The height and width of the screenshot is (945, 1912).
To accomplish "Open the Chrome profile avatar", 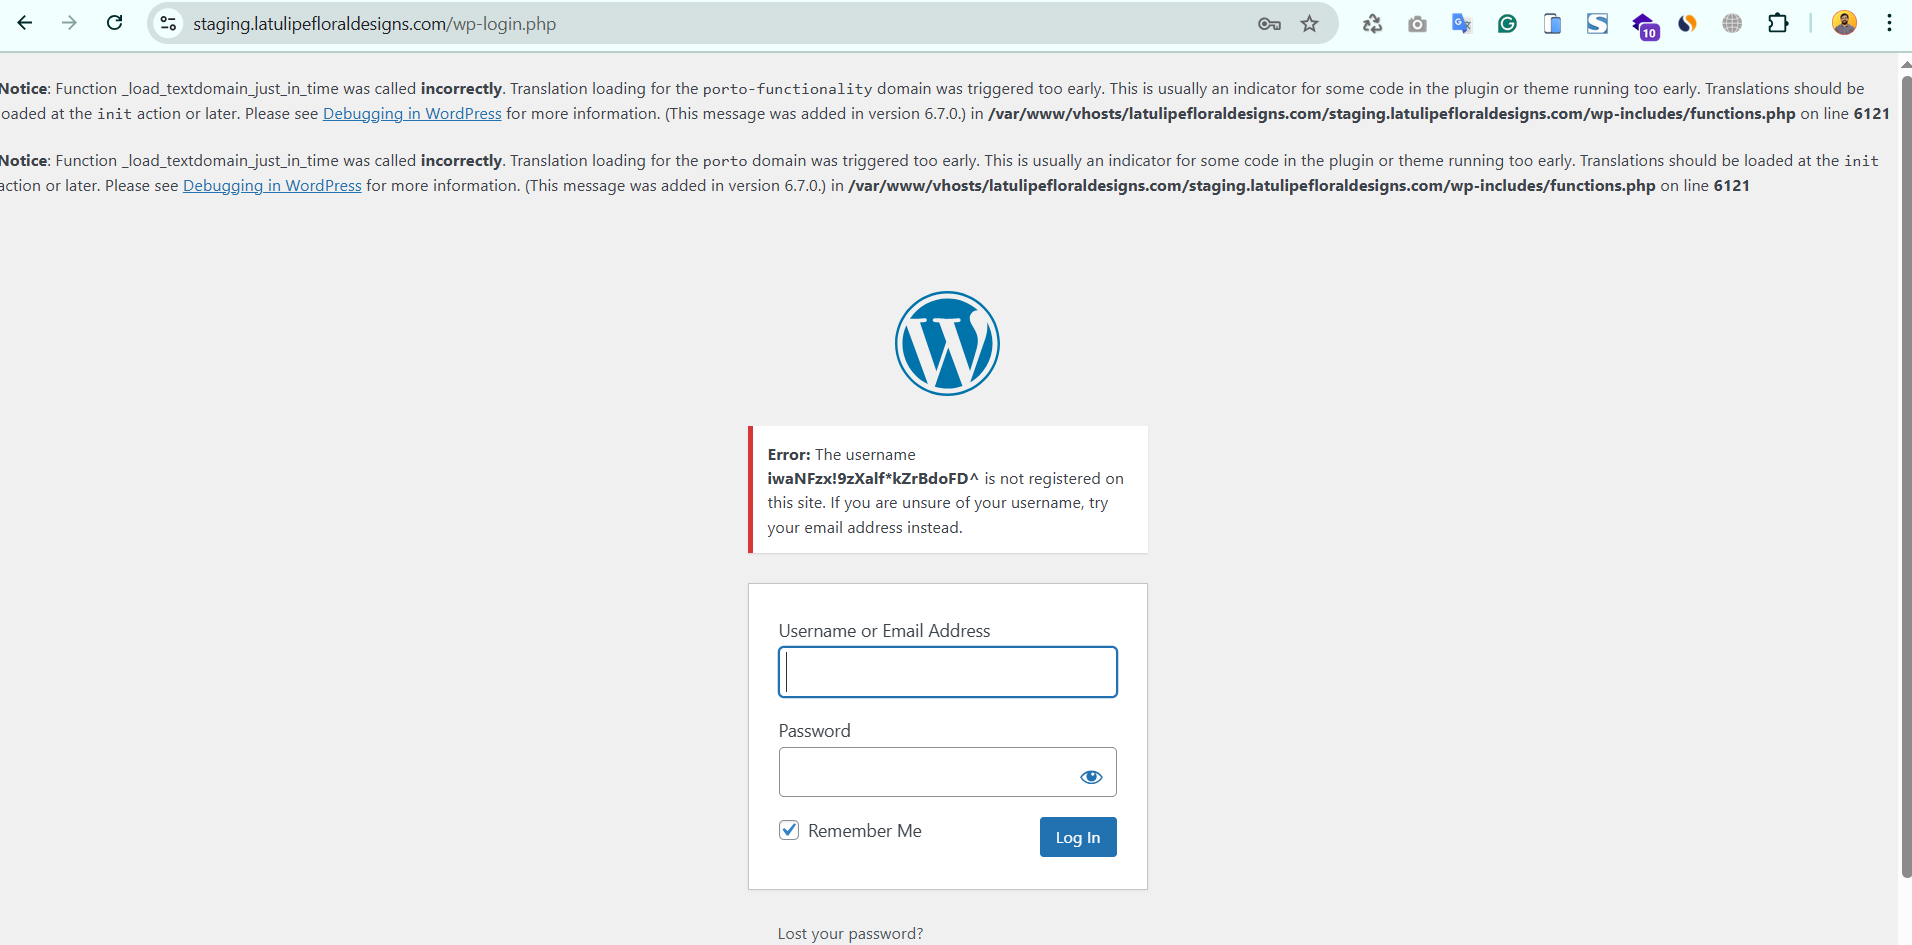I will point(1845,23).
